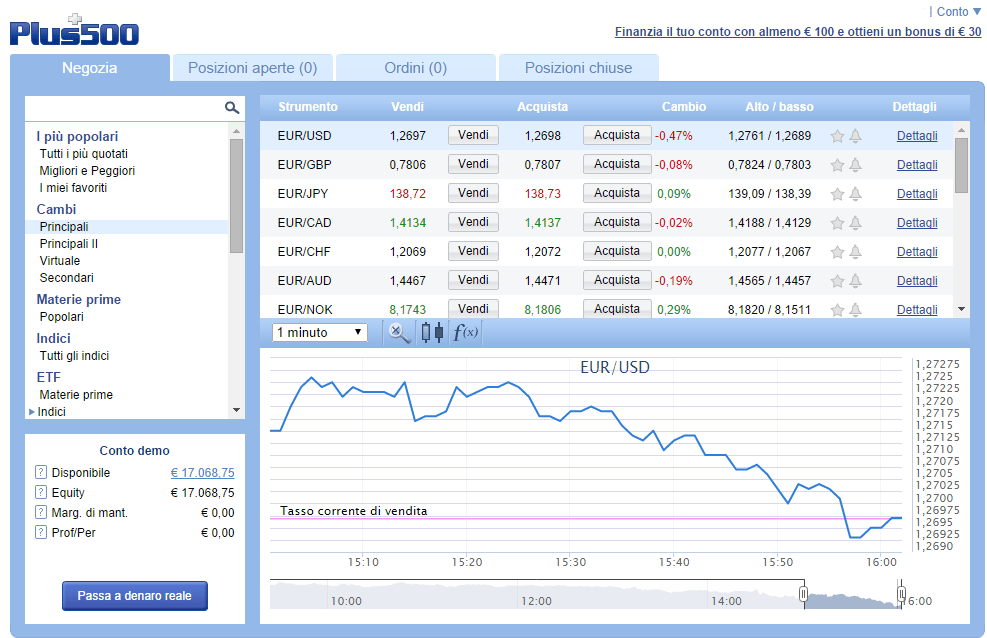The image size is (987, 638).
Task: Click Passa a denaro reale button
Action: [135, 595]
